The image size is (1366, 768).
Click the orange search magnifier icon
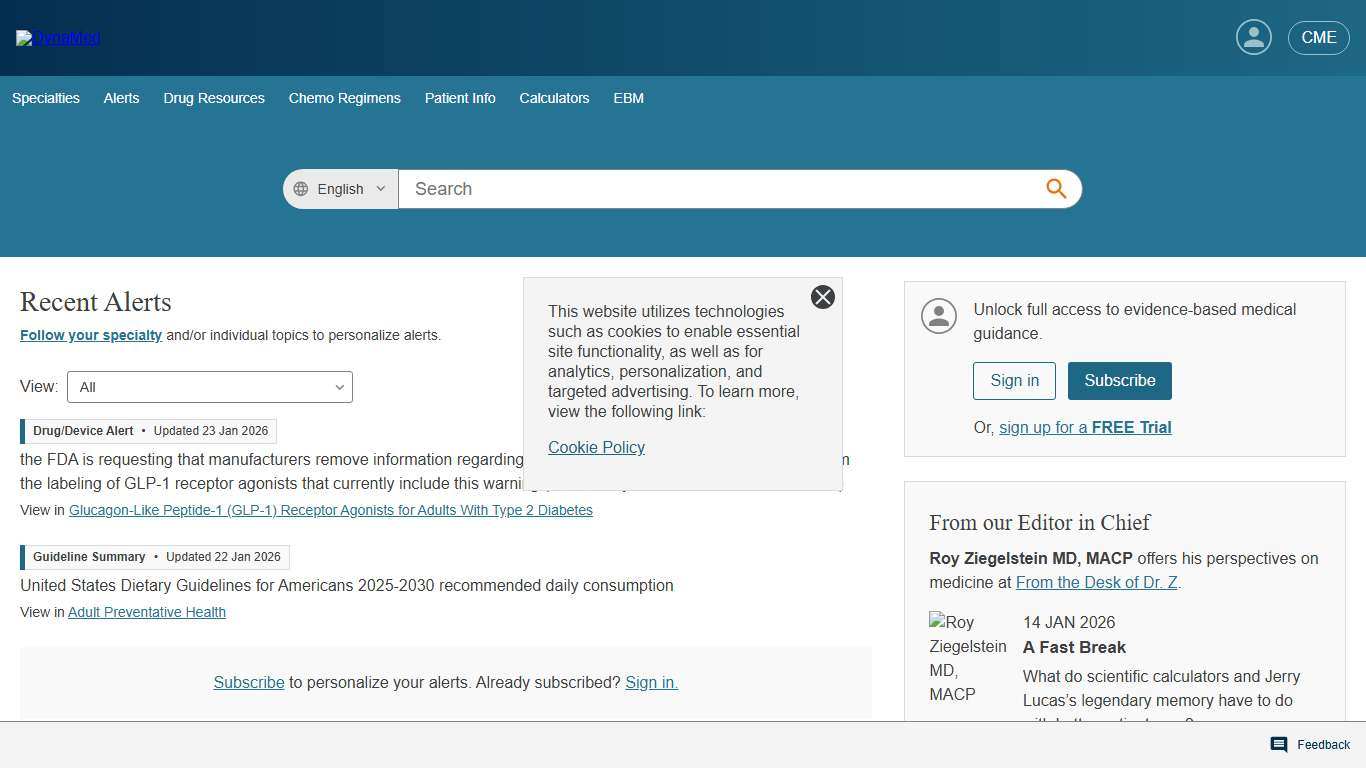tap(1056, 189)
